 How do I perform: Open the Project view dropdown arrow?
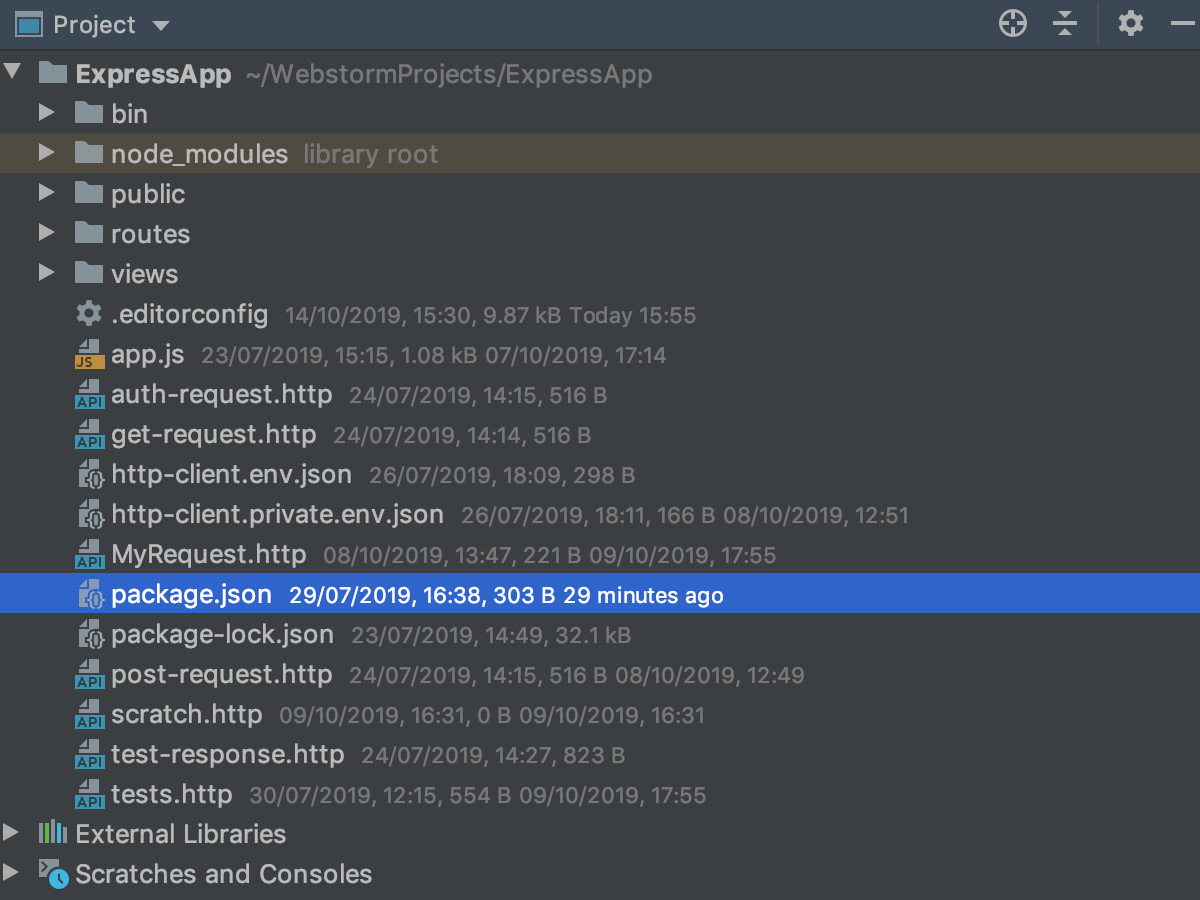coord(161,26)
